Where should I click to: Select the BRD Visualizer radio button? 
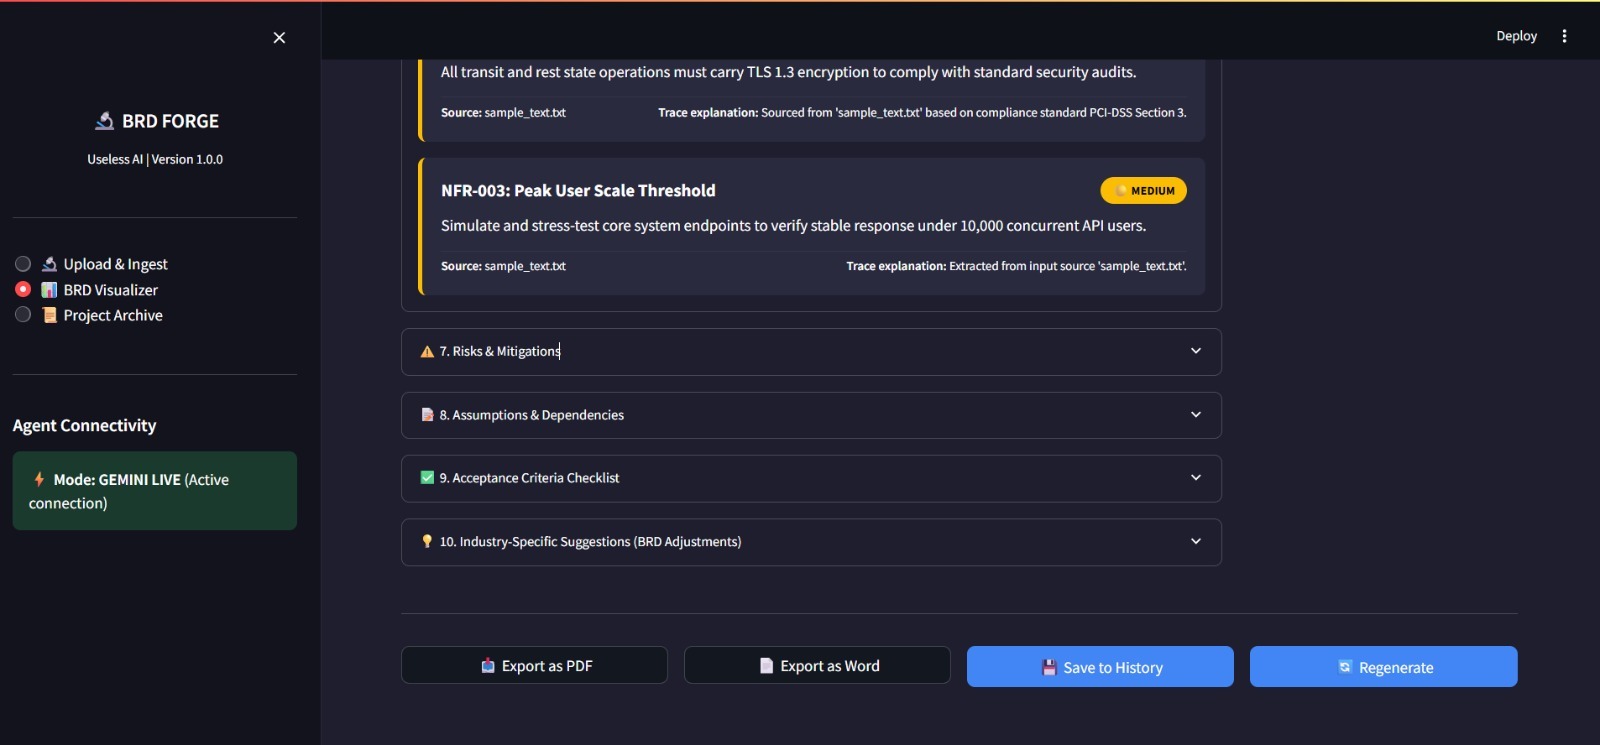[x=23, y=289]
